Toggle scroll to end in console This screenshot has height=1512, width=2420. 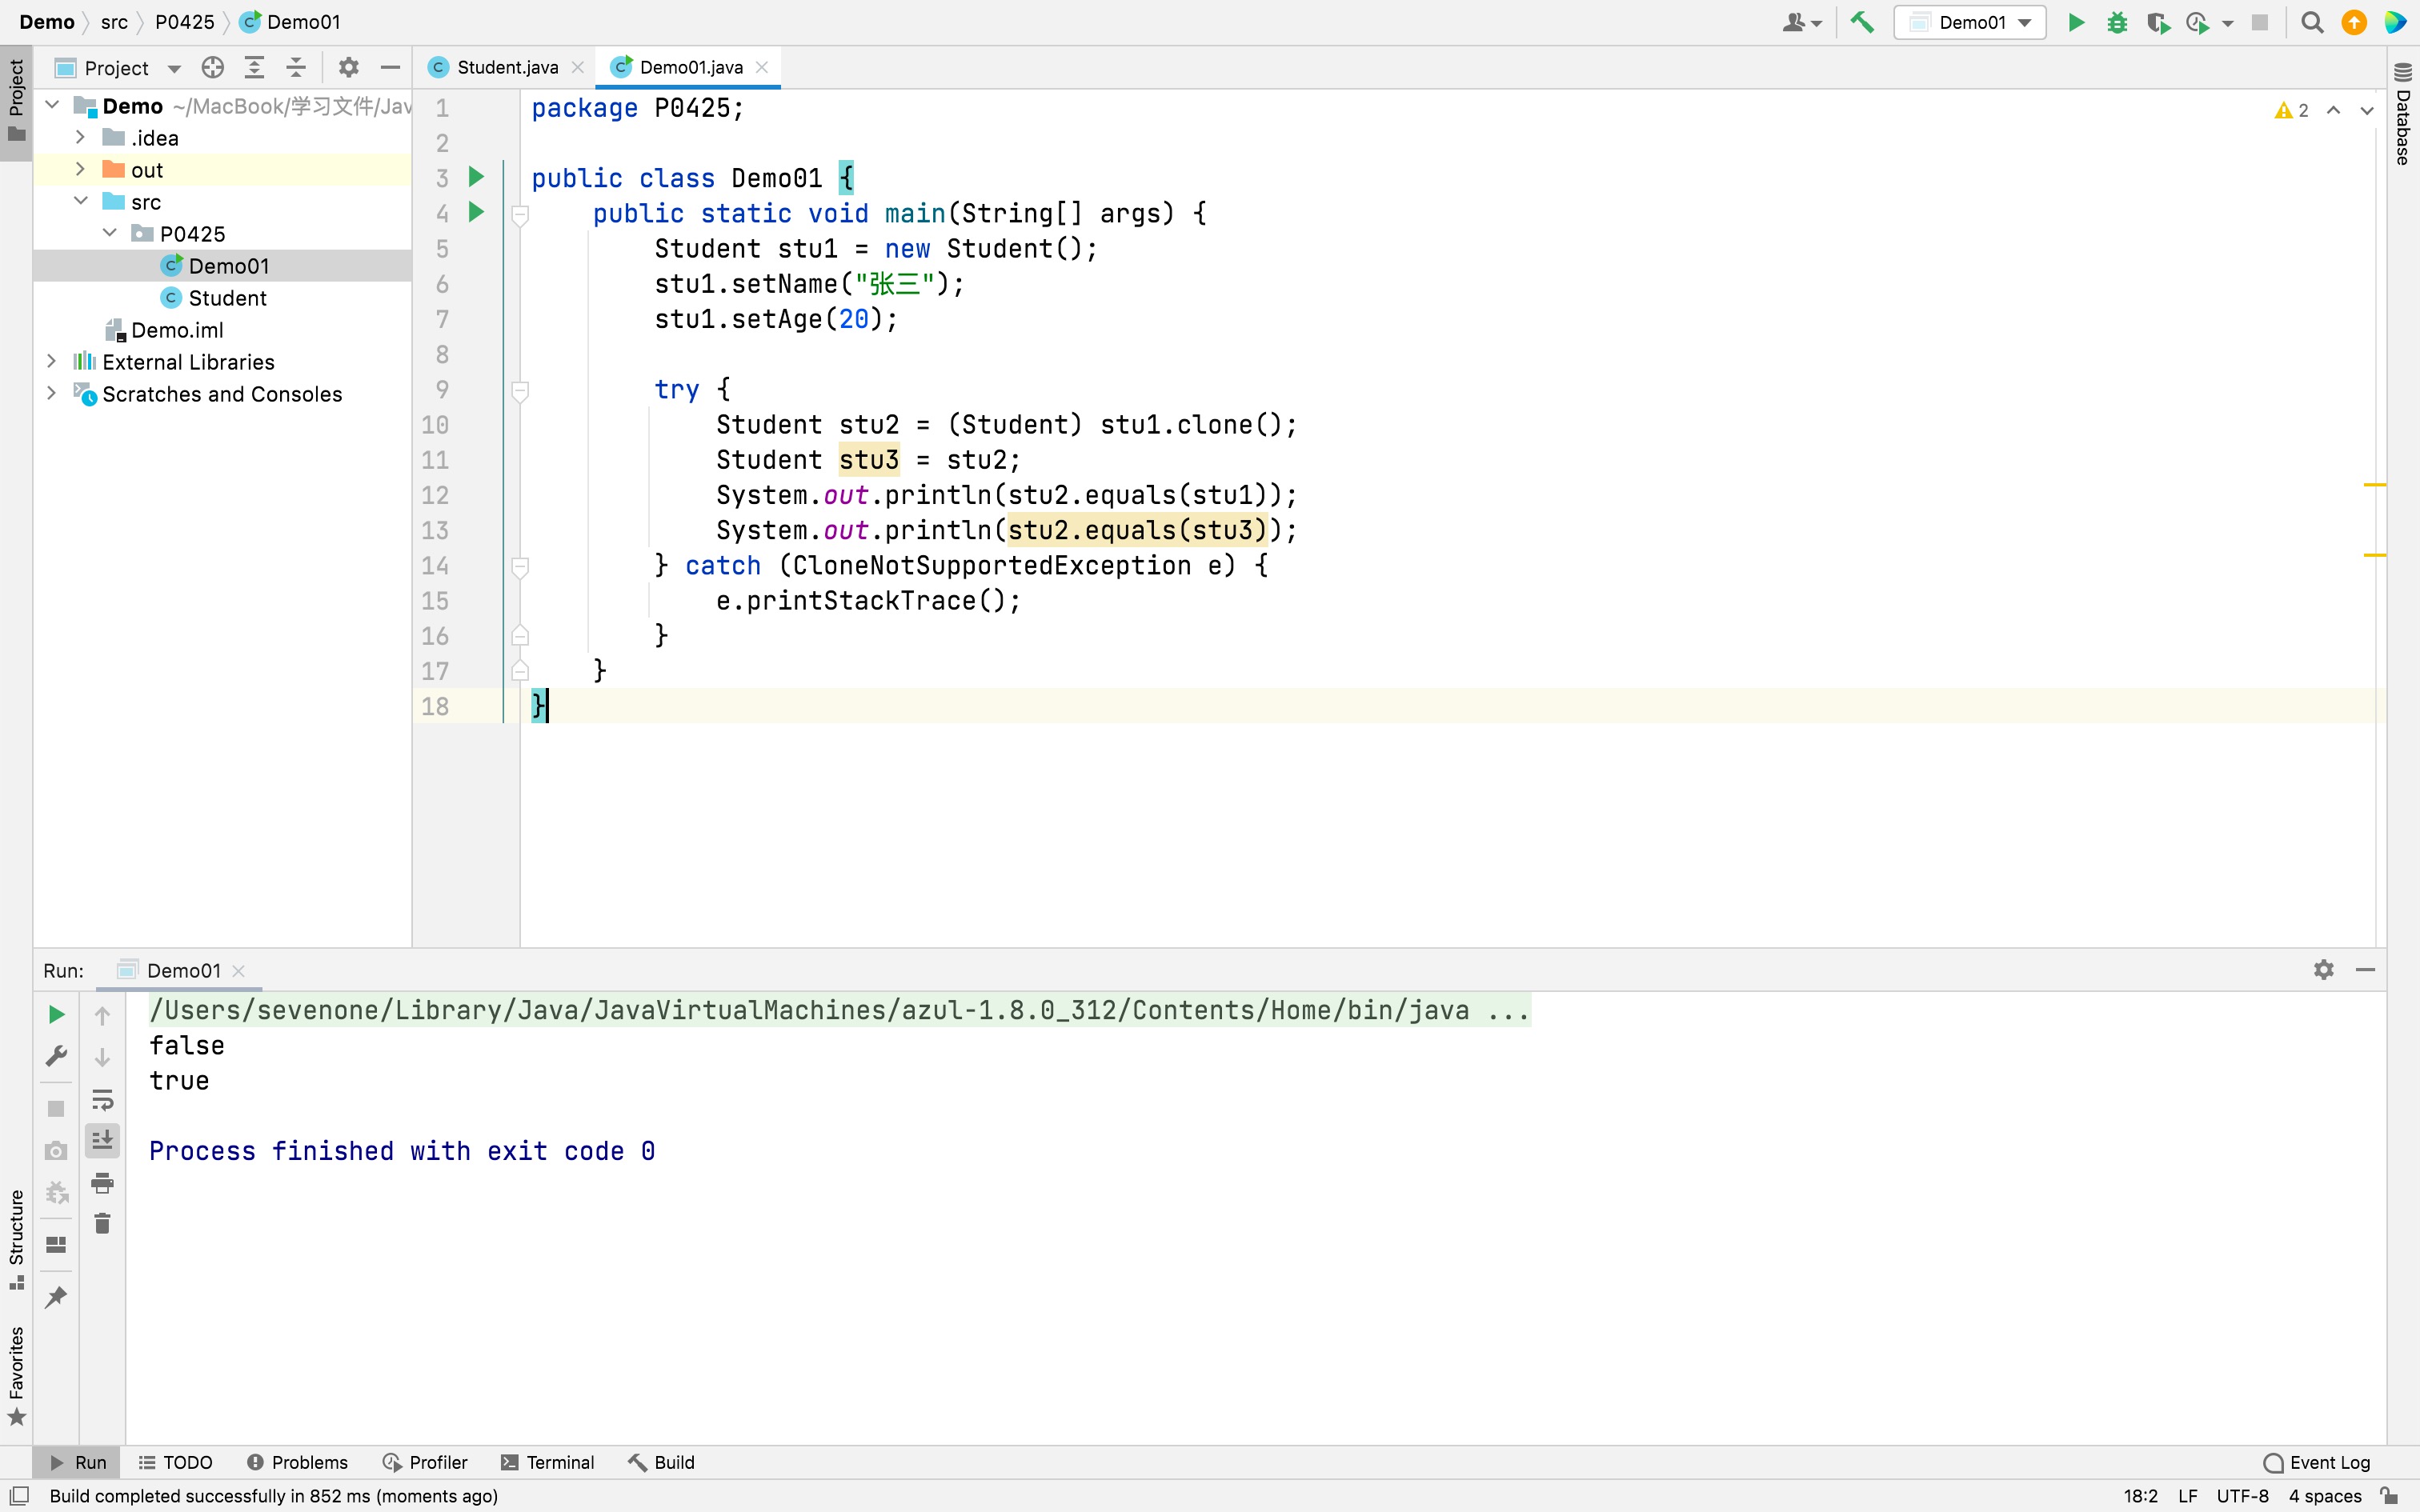102,1140
